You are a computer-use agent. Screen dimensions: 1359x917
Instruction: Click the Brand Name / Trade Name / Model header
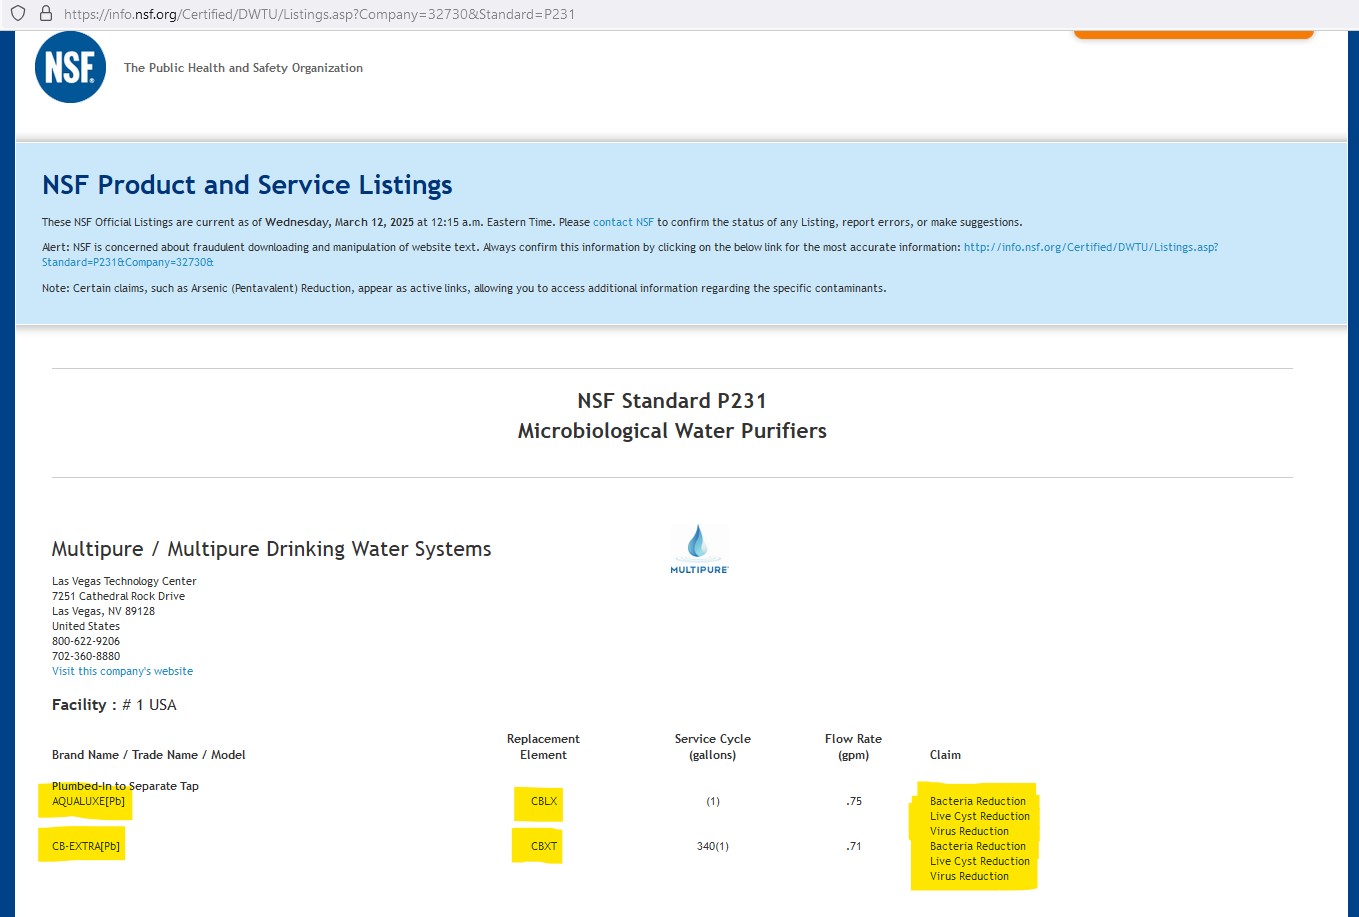pos(149,755)
